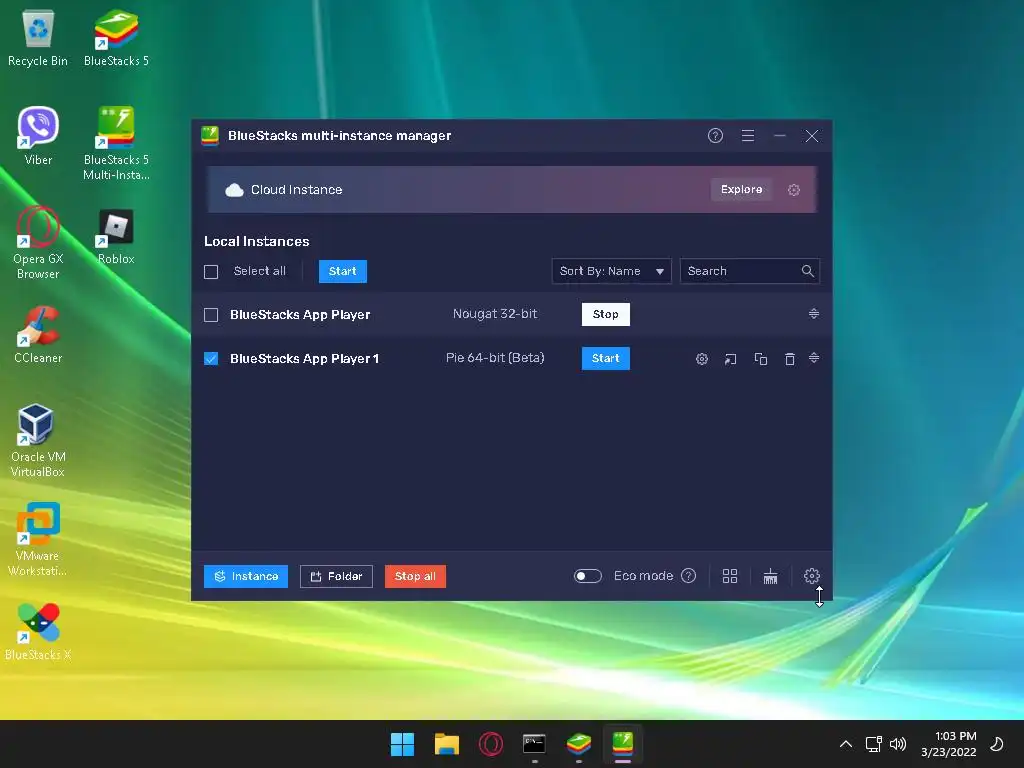The image size is (1024, 768).
Task: Select the BlueStacks X desktop shortcut
Action: point(38,632)
